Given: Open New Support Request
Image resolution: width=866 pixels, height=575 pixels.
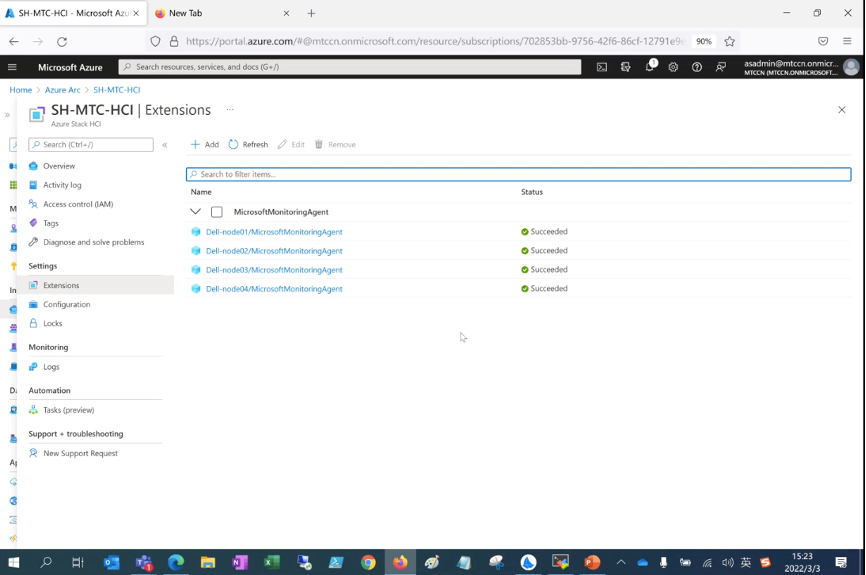Looking at the screenshot, I should (x=80, y=453).
